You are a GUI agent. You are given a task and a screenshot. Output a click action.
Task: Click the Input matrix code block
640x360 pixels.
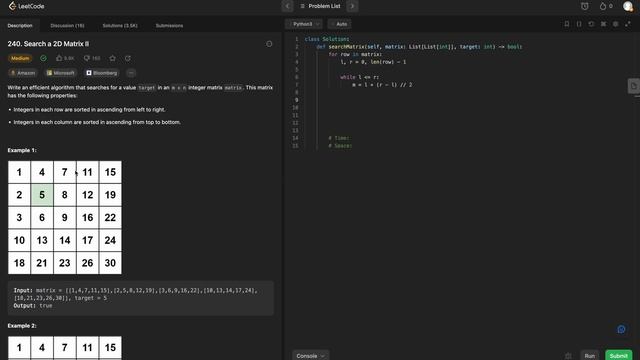coord(140,298)
